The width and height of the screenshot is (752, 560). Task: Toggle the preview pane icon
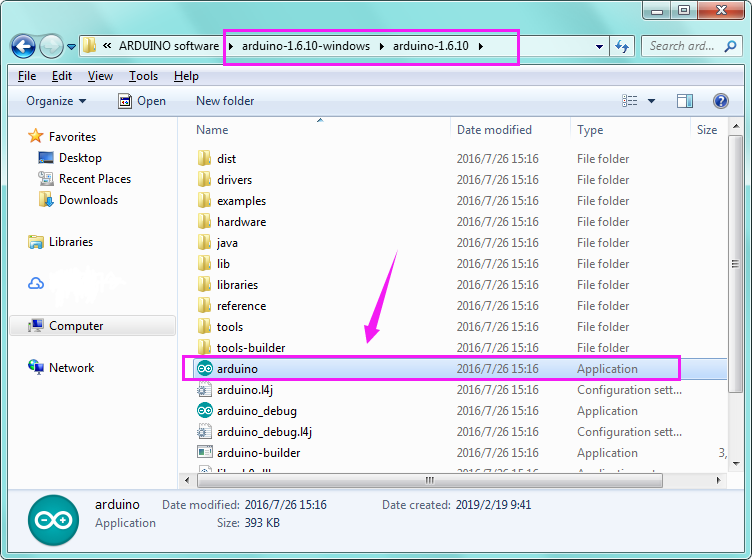(684, 101)
